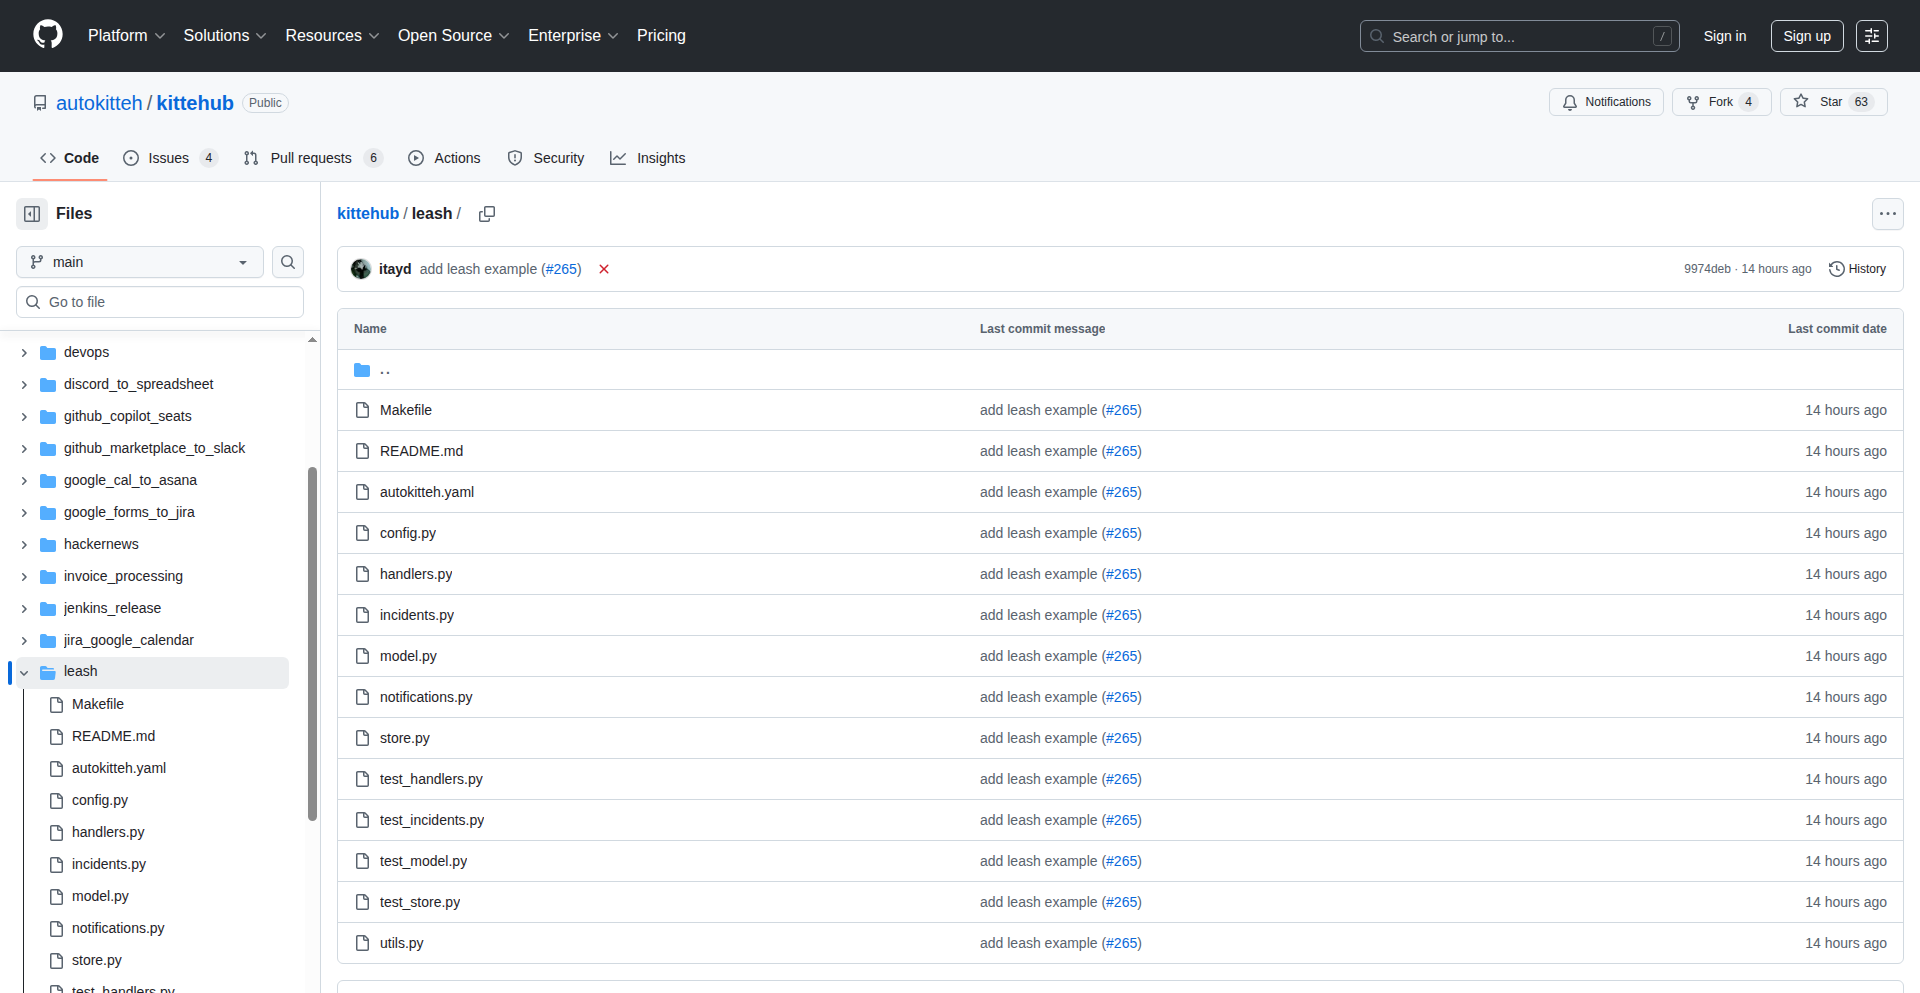Open the parent directory folder icon
This screenshot has width=1920, height=993.
(362, 370)
